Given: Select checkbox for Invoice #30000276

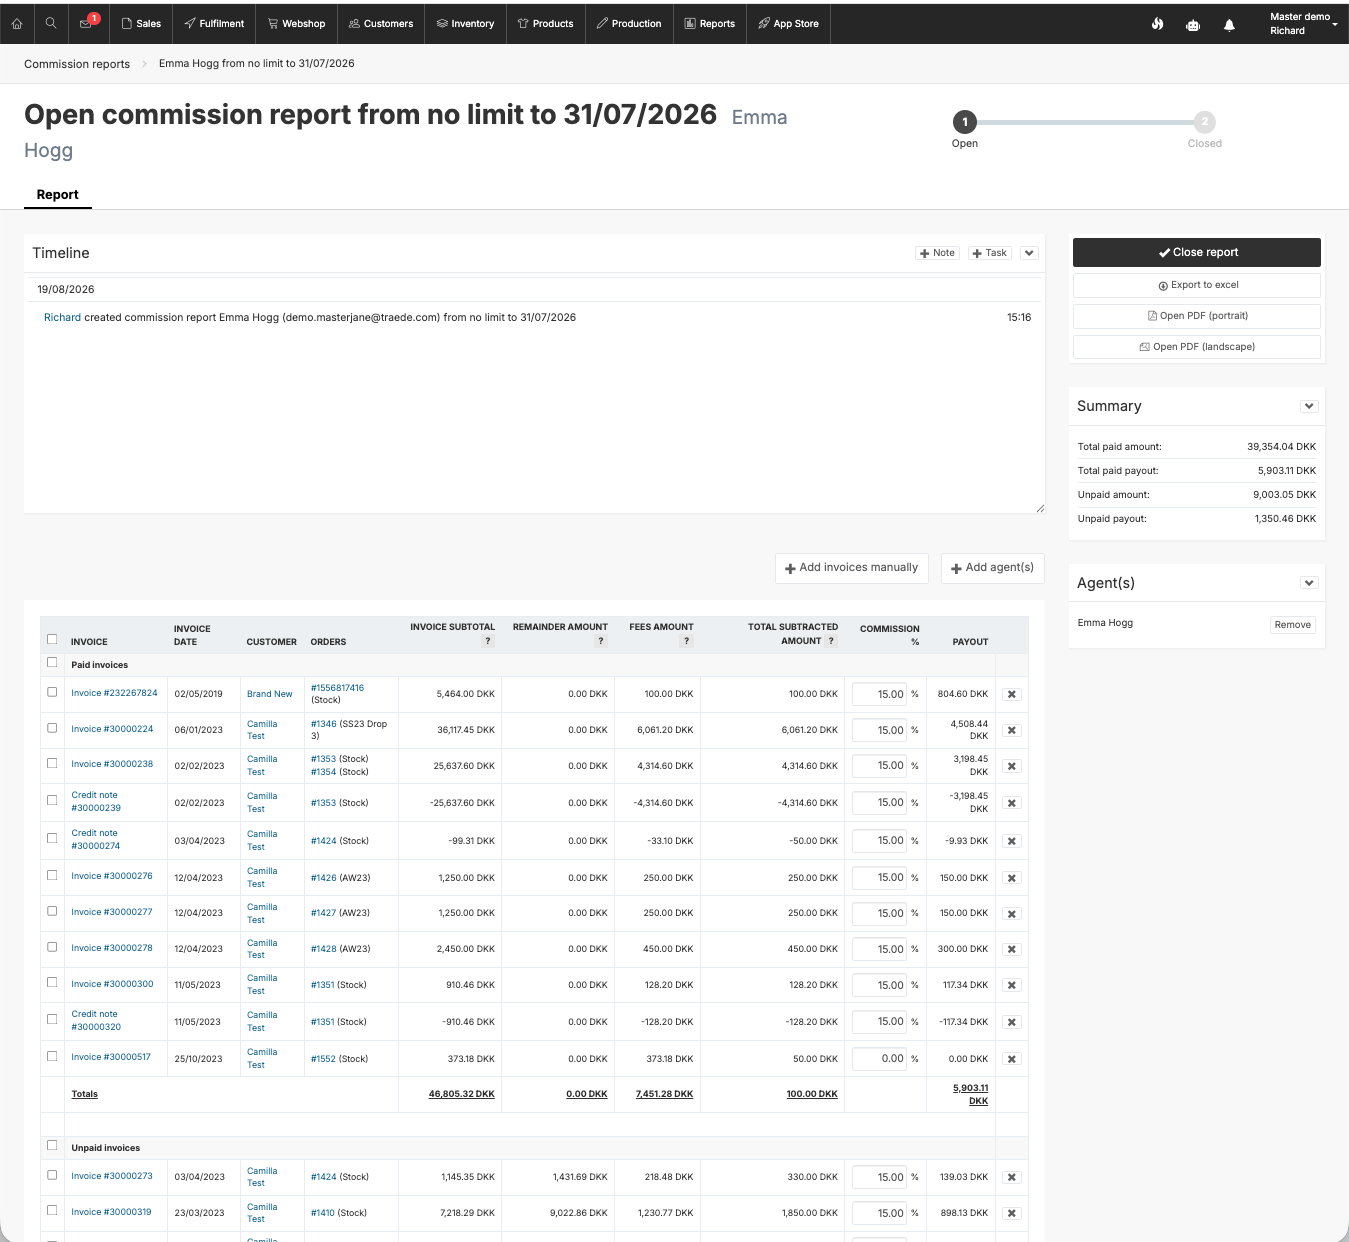Looking at the screenshot, I should [x=52, y=875].
